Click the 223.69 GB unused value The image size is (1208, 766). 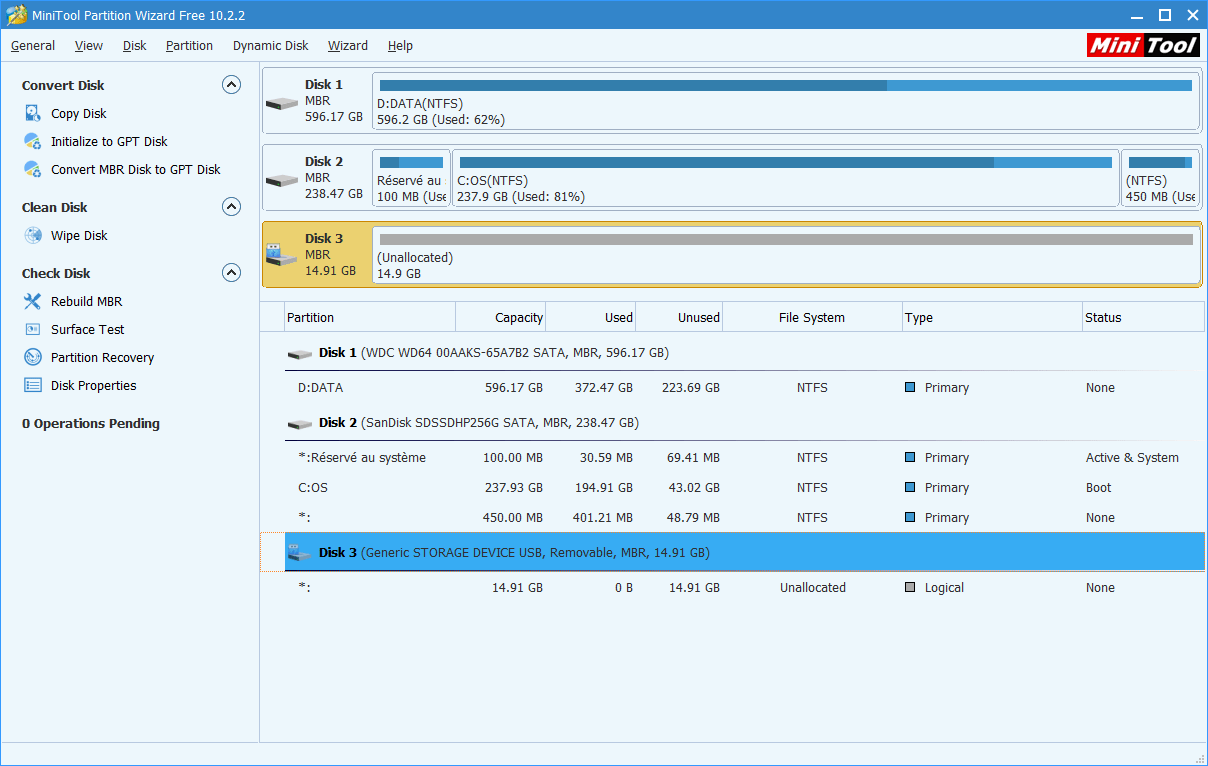(x=691, y=387)
